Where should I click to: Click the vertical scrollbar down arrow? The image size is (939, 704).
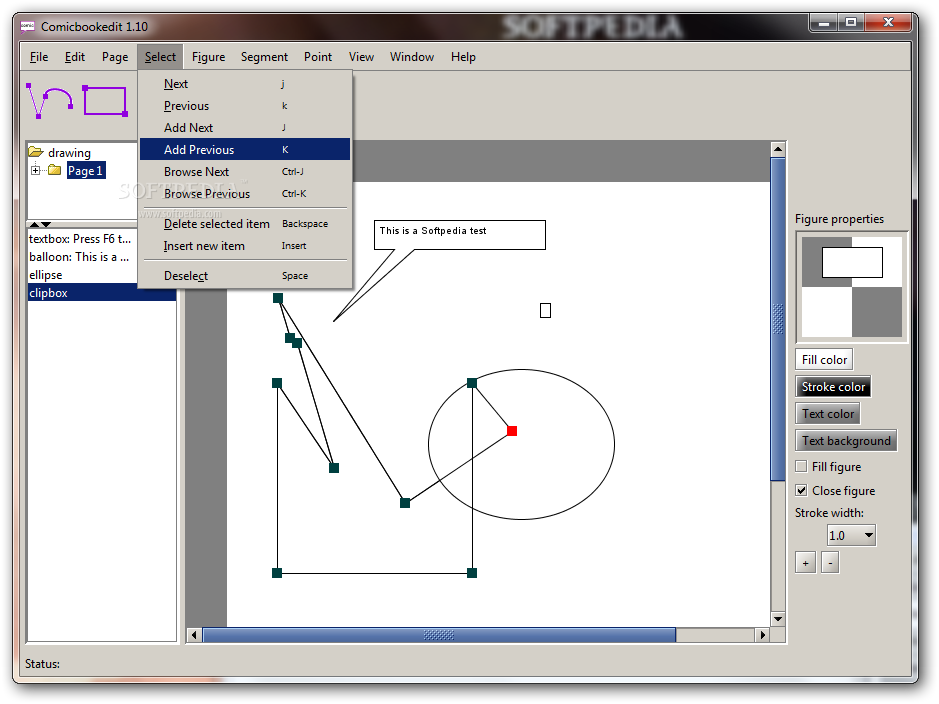tap(778, 619)
